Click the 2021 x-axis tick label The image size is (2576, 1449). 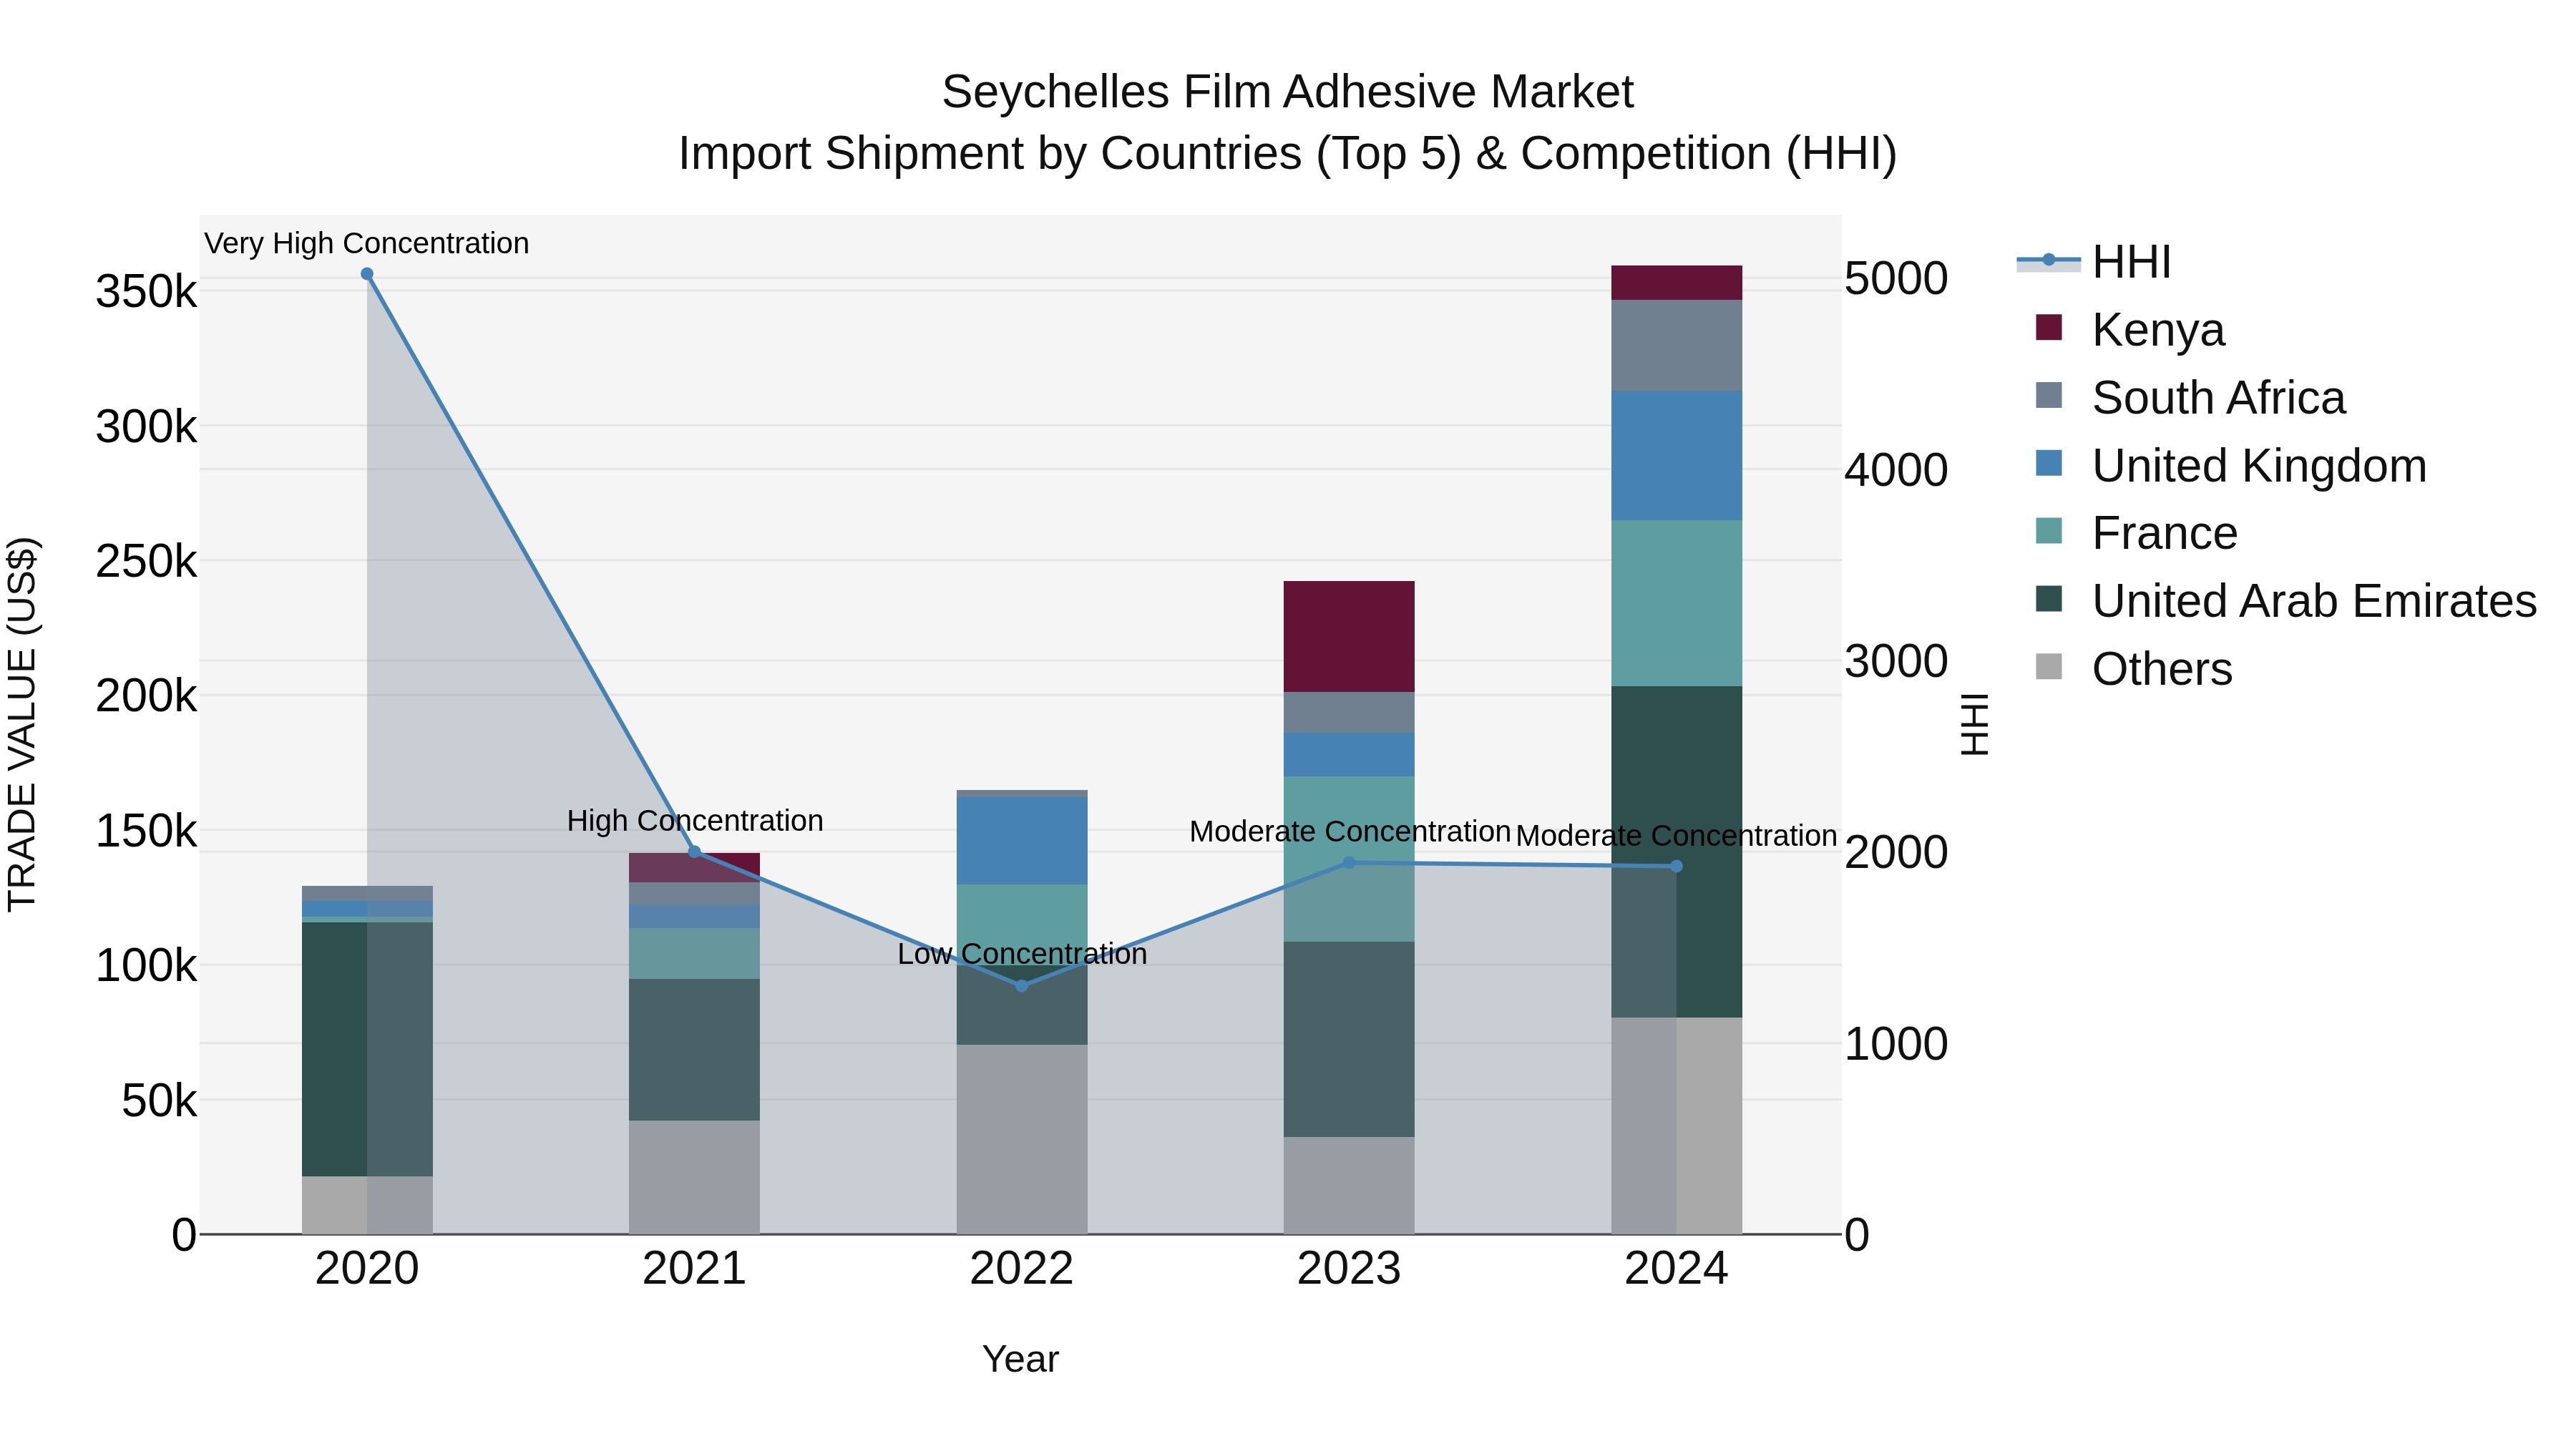(695, 1269)
